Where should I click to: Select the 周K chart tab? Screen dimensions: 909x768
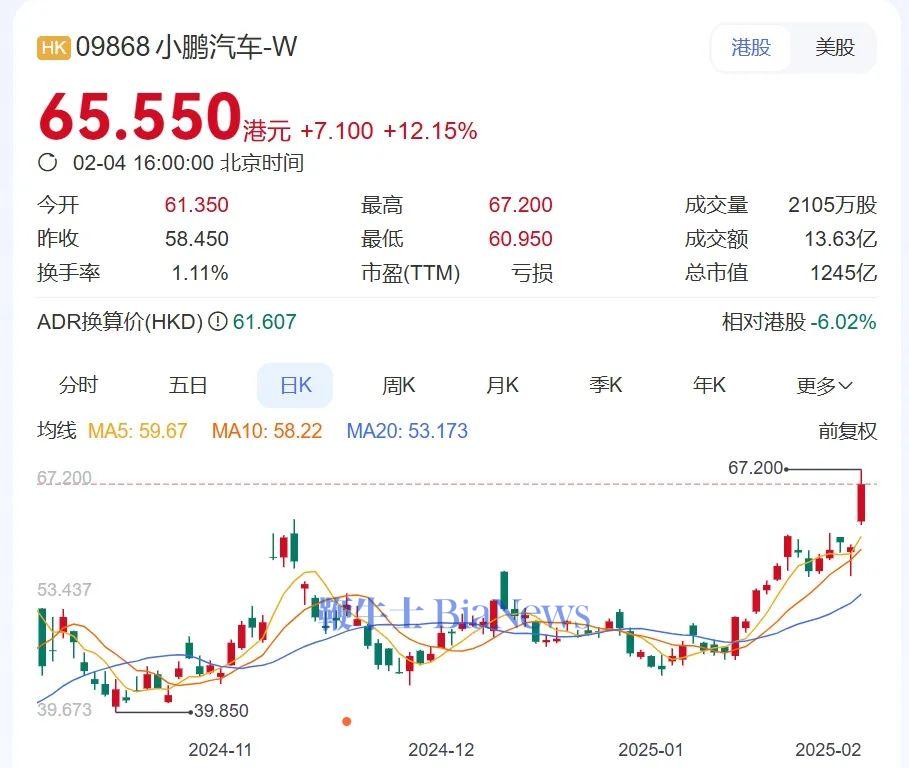click(398, 385)
